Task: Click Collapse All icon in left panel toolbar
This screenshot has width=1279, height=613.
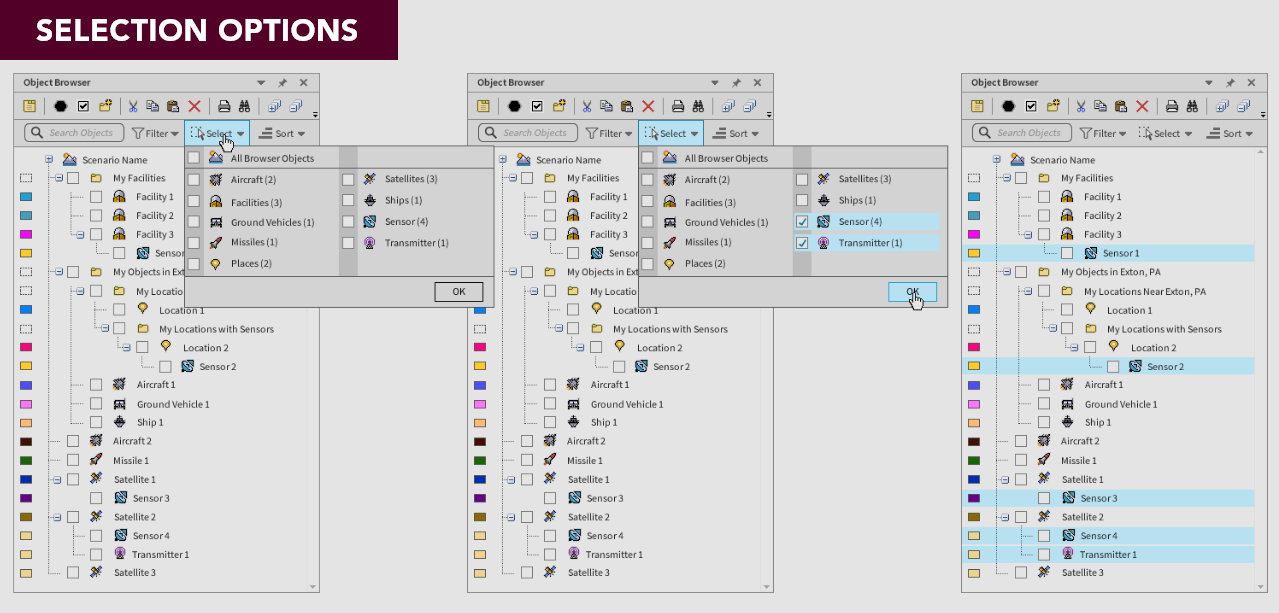Action: [x=296, y=106]
